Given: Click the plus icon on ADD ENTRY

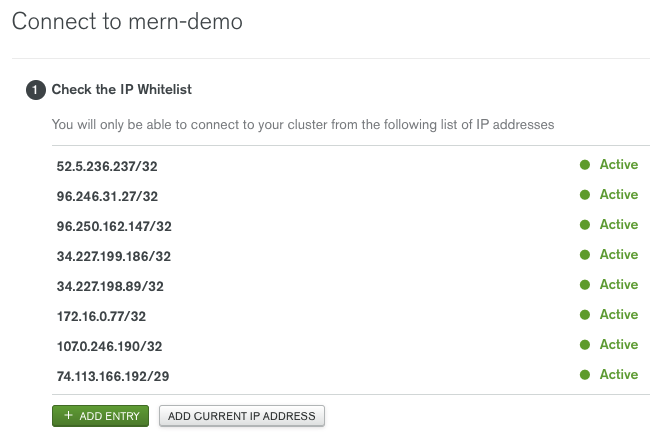Looking at the screenshot, I should click(x=68, y=415).
